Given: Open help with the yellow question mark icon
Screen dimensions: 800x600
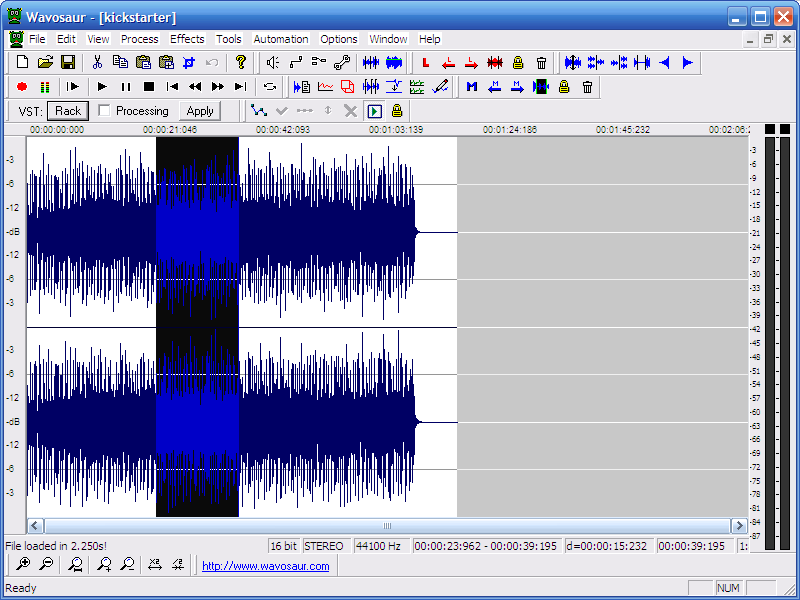Looking at the screenshot, I should 241,62.
